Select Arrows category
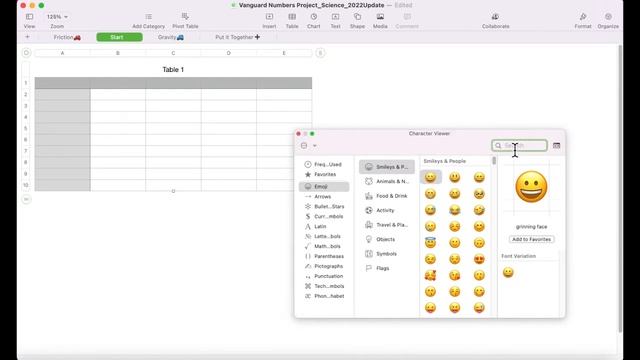This screenshot has width=640, height=360. coord(324,196)
